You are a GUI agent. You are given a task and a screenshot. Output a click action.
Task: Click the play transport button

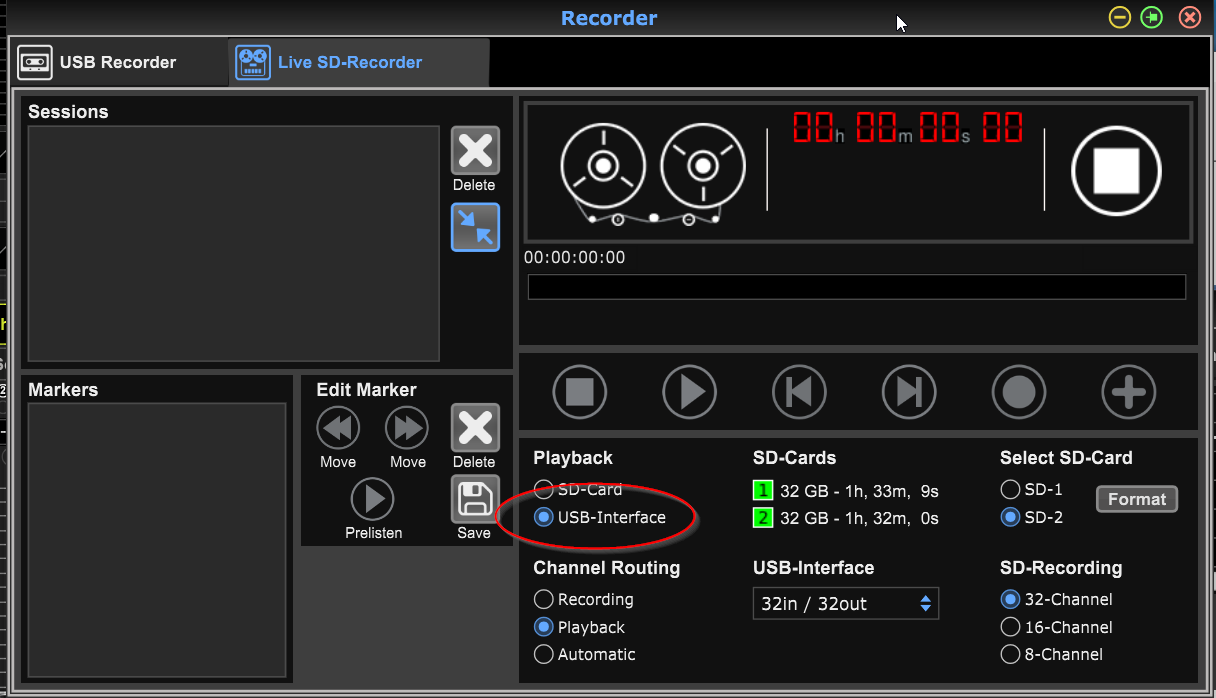690,391
